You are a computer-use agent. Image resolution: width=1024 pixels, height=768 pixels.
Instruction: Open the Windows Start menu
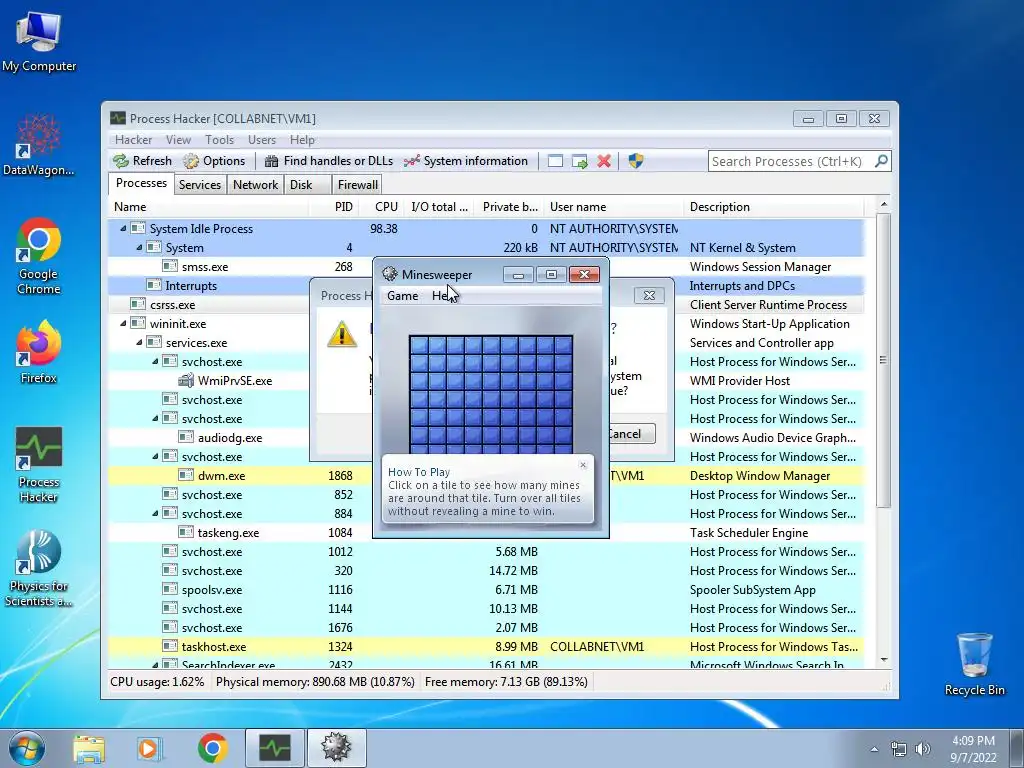(x=26, y=747)
